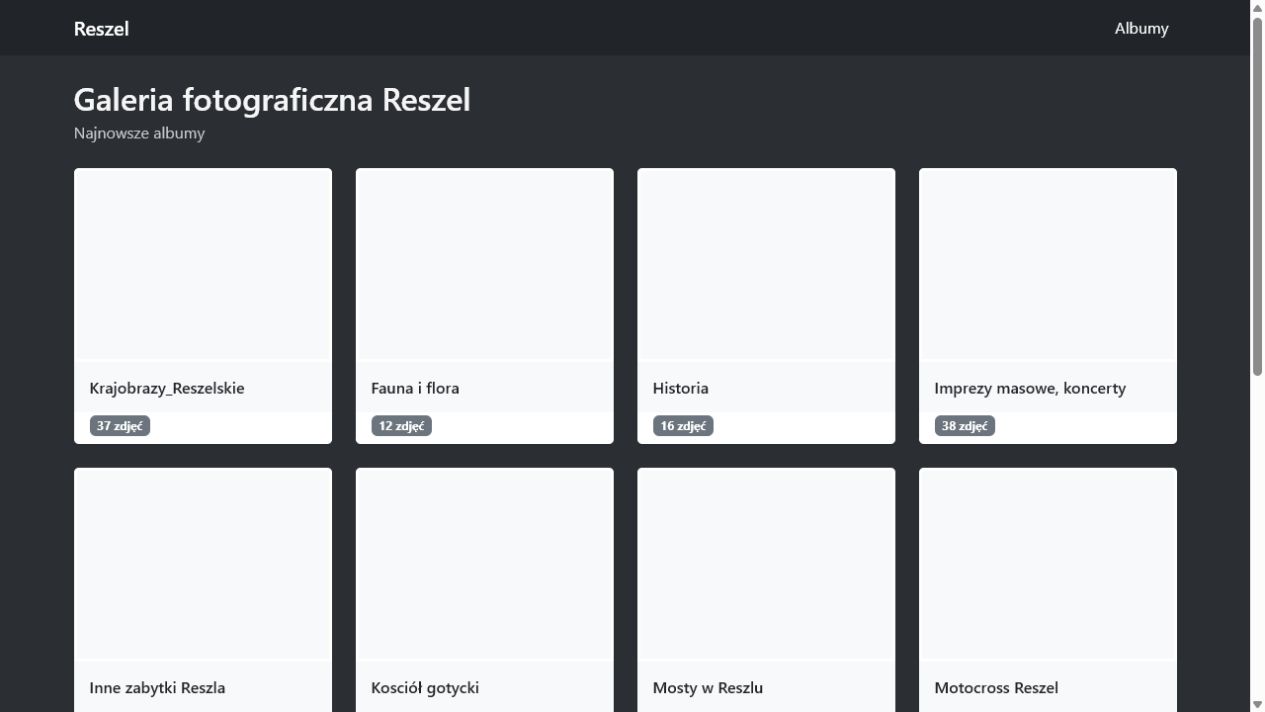Click the 12 zdjęć badge
The width and height of the screenshot is (1265, 712).
click(x=401, y=426)
